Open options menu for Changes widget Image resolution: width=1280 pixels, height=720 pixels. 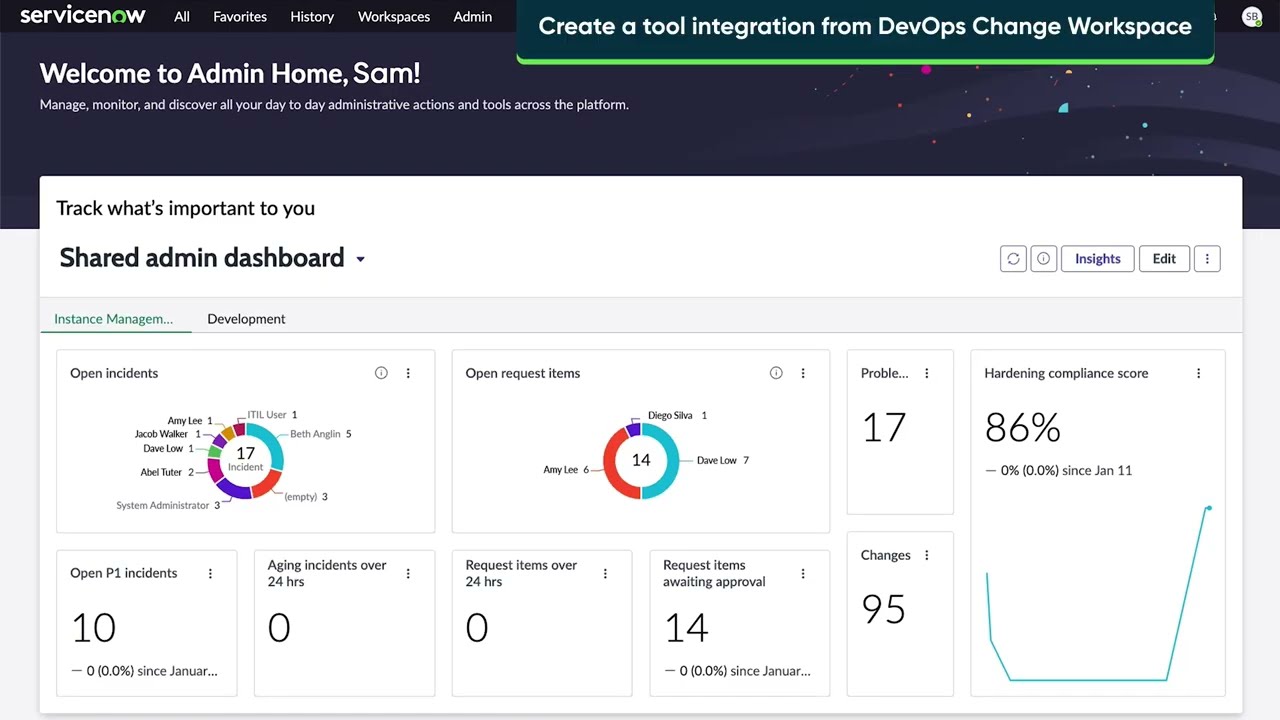[x=926, y=554]
